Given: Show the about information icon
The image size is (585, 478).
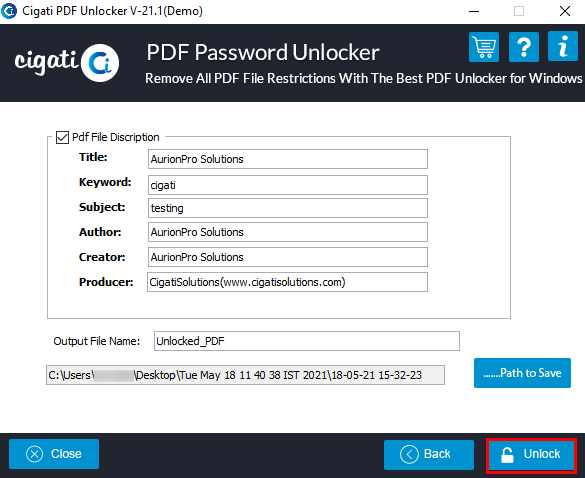Looking at the screenshot, I should (x=563, y=46).
